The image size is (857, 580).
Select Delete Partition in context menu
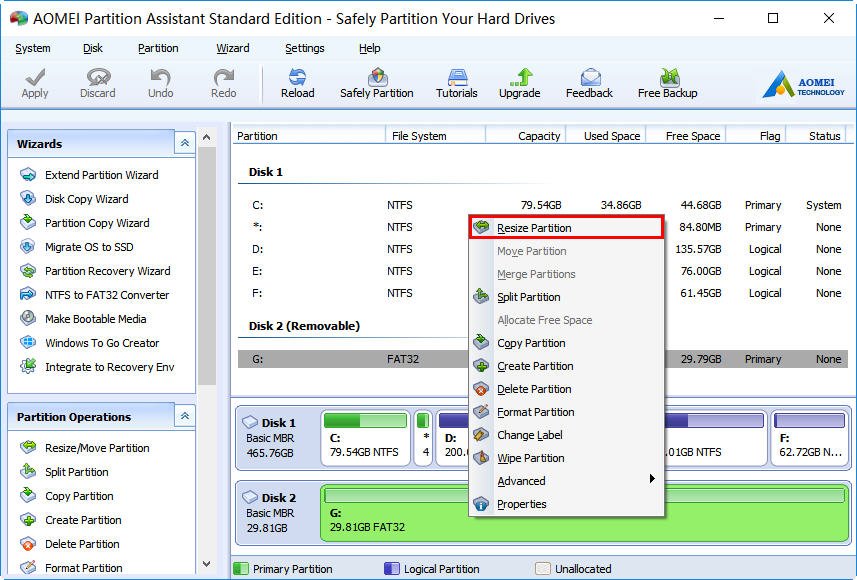pos(566,389)
